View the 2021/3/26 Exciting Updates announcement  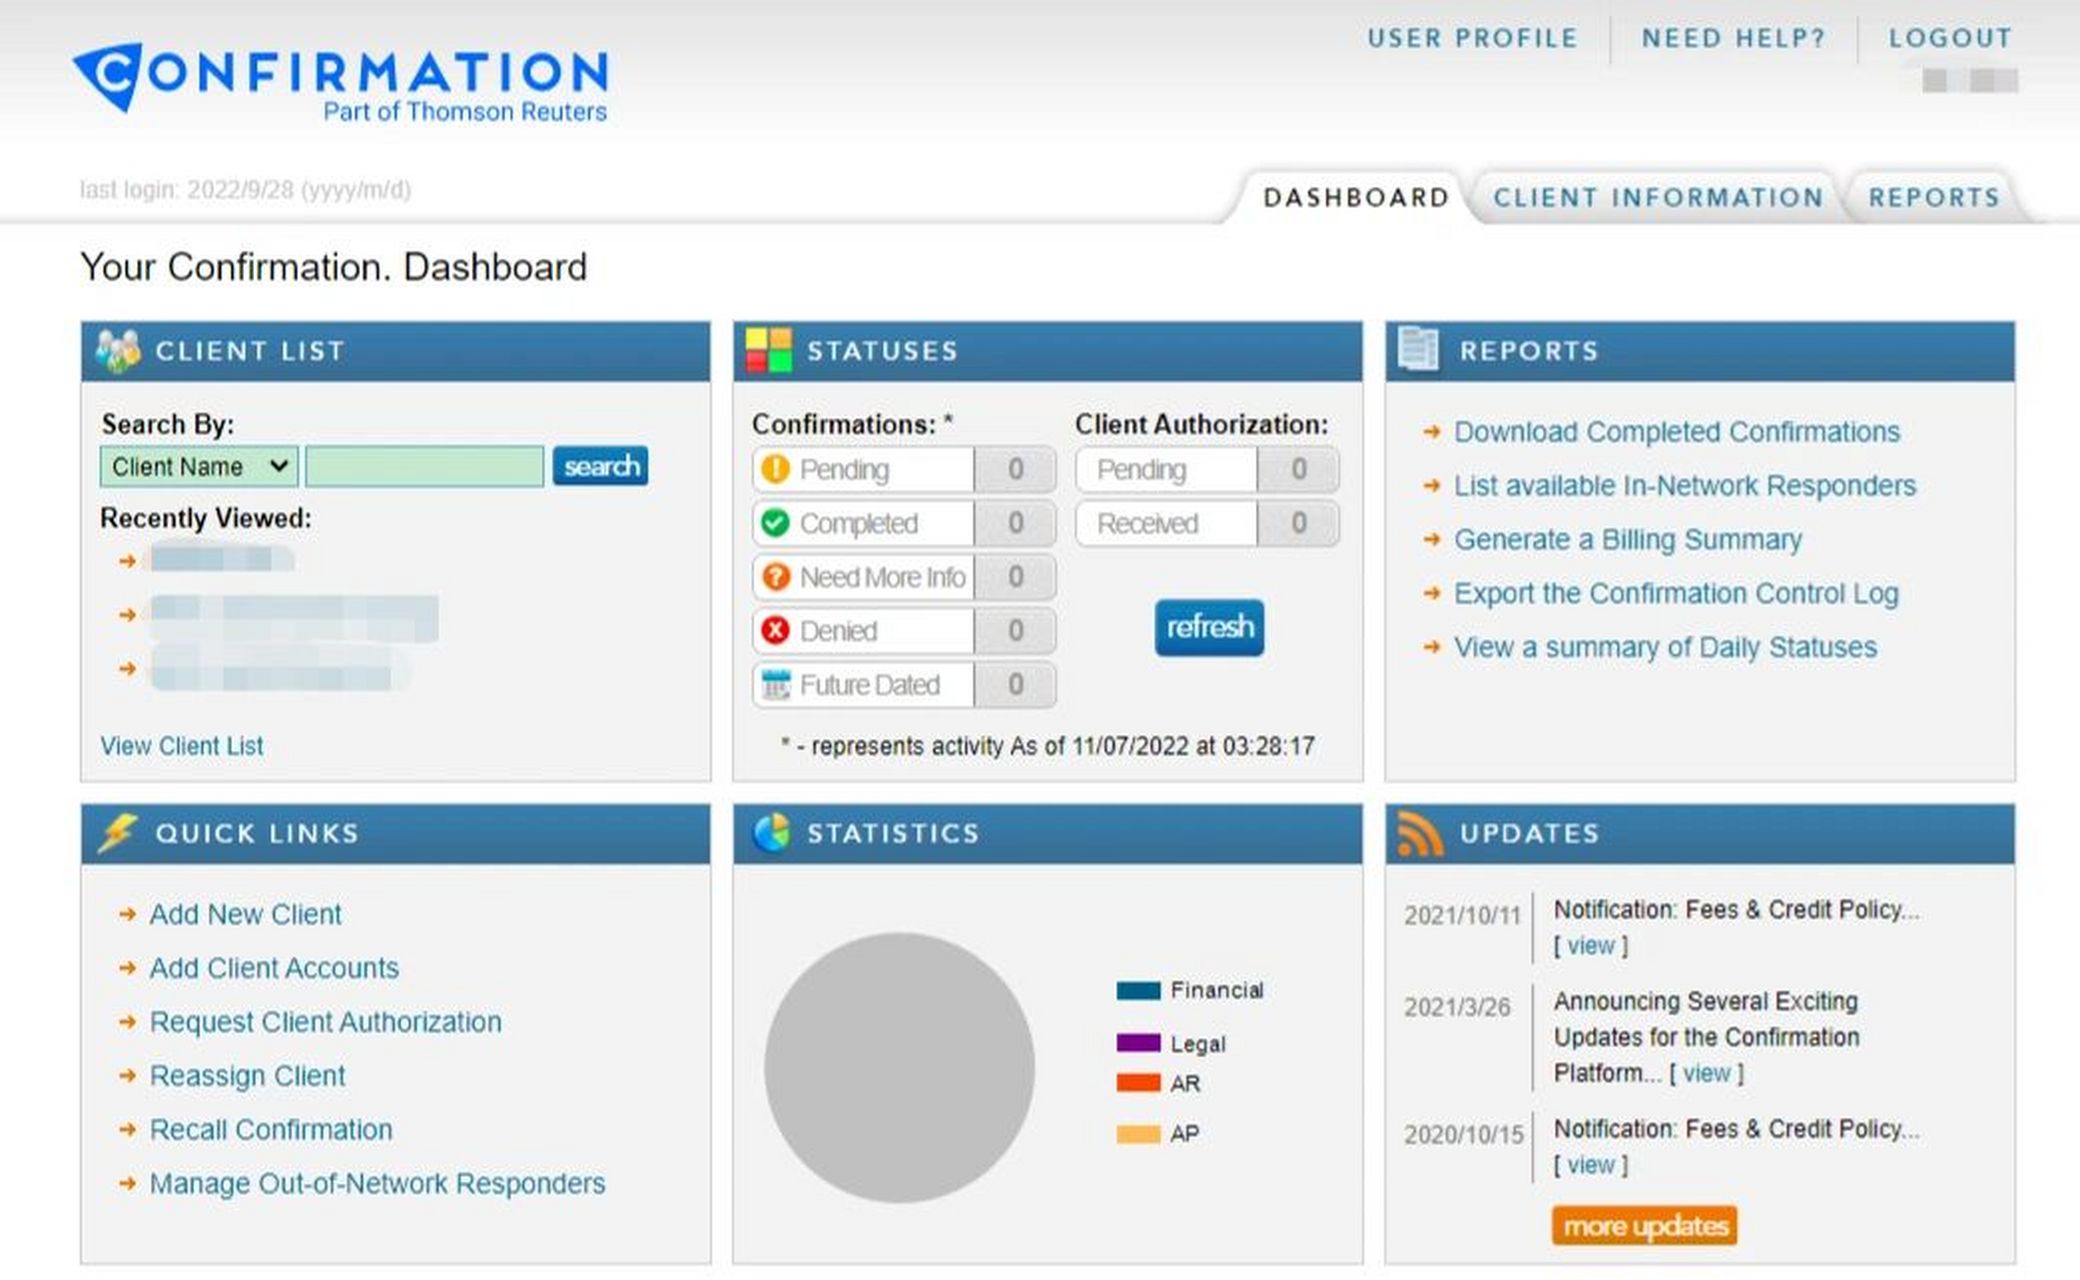(1706, 1074)
